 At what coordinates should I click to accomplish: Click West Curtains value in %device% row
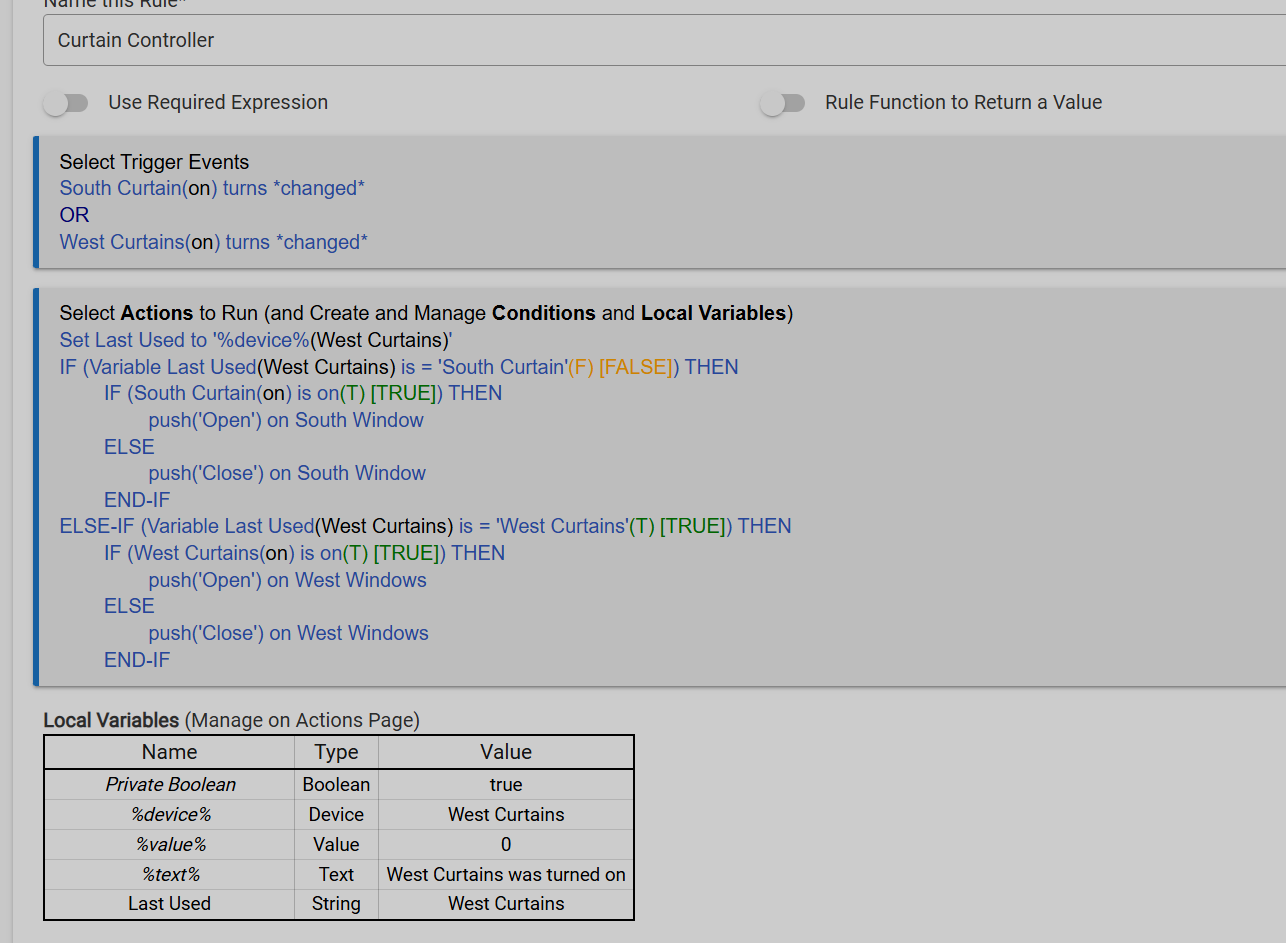pyautogui.click(x=506, y=815)
